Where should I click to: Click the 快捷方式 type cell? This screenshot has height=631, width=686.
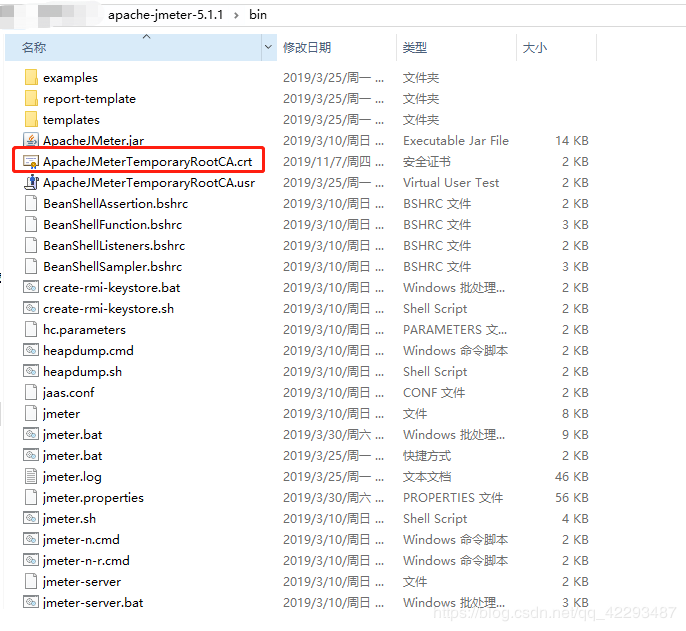pyautogui.click(x=427, y=456)
